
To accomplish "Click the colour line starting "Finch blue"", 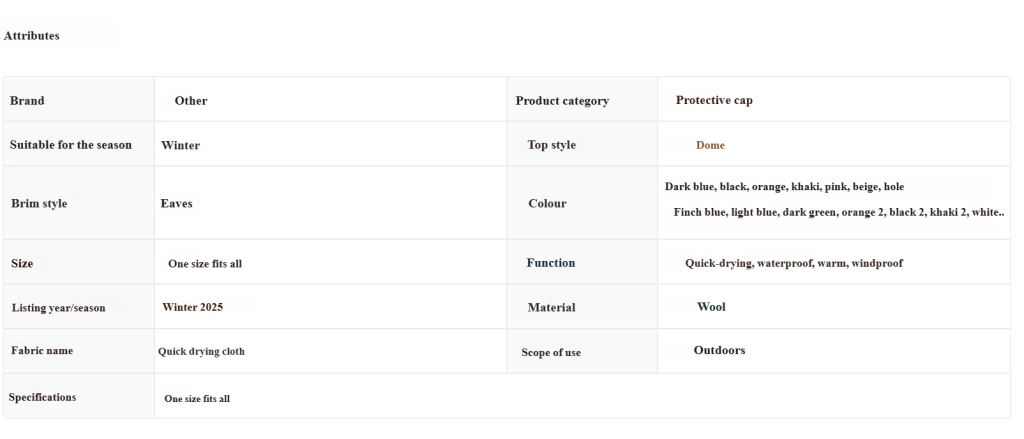I will tap(838, 212).
